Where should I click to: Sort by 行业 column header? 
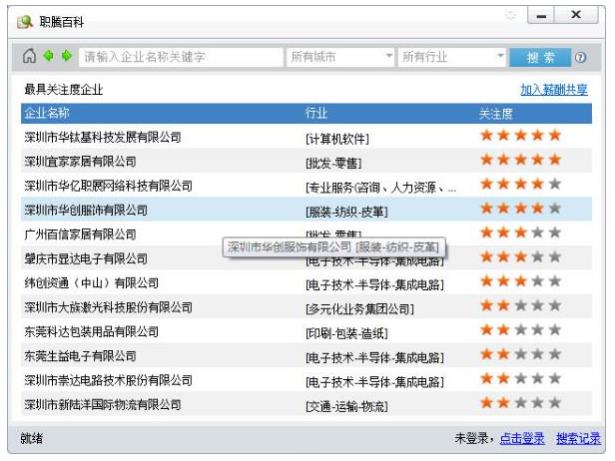point(316,113)
